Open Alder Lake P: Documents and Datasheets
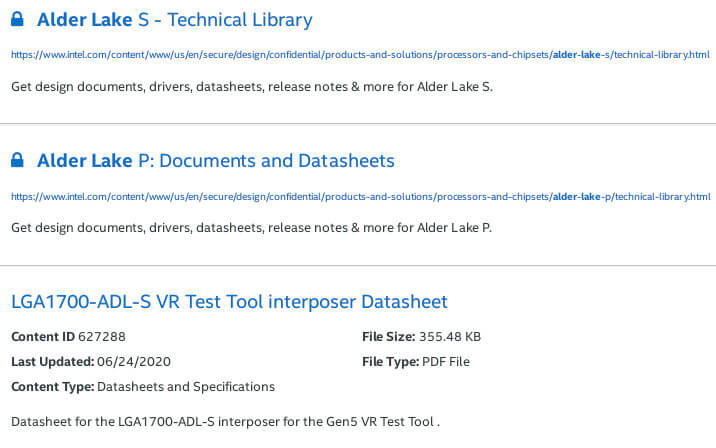 (x=215, y=161)
